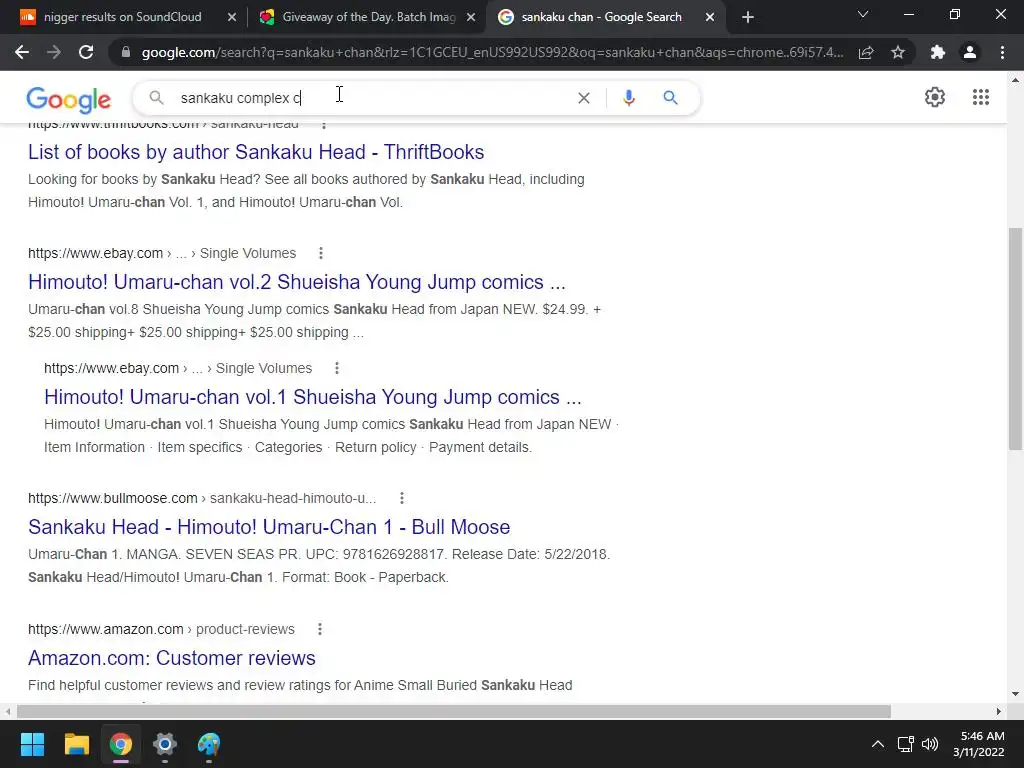
Task: Go back using the browser back arrow
Action: [22, 52]
